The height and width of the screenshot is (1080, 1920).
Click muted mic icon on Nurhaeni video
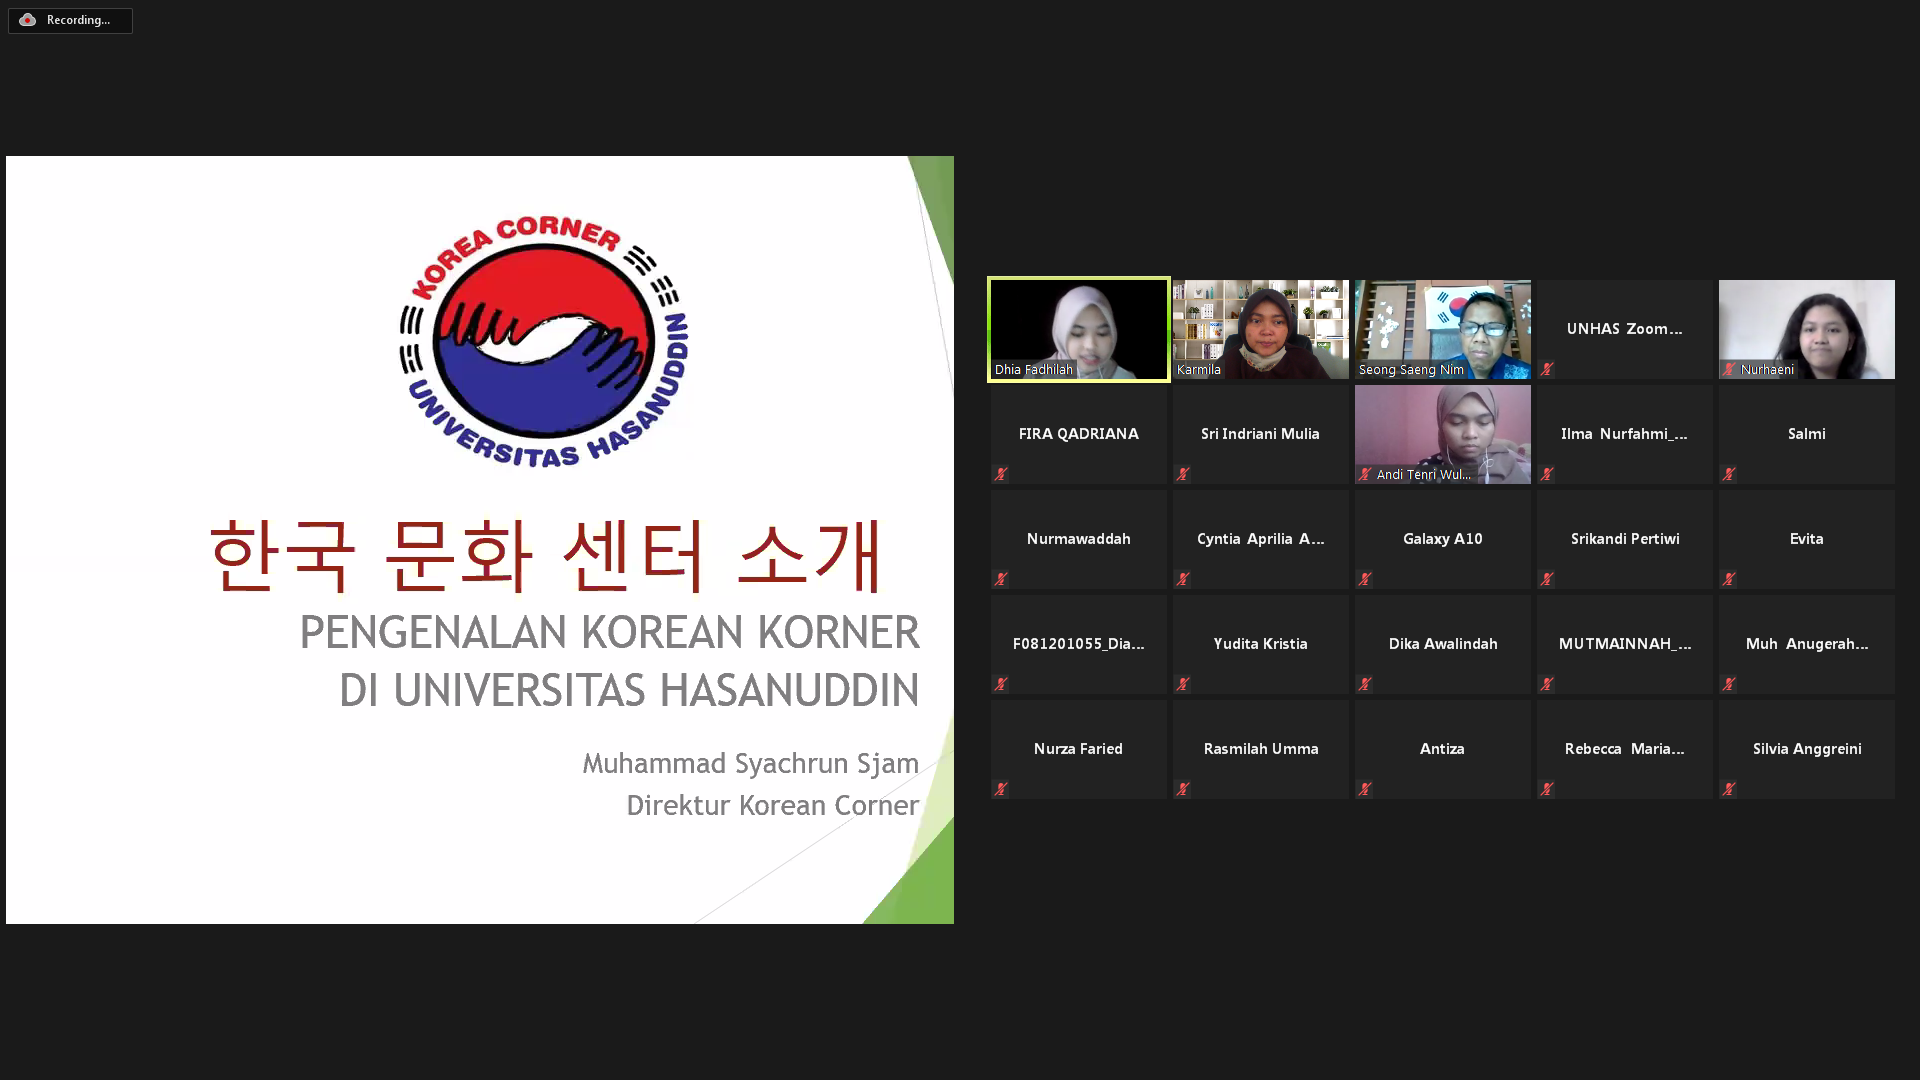(x=1729, y=369)
